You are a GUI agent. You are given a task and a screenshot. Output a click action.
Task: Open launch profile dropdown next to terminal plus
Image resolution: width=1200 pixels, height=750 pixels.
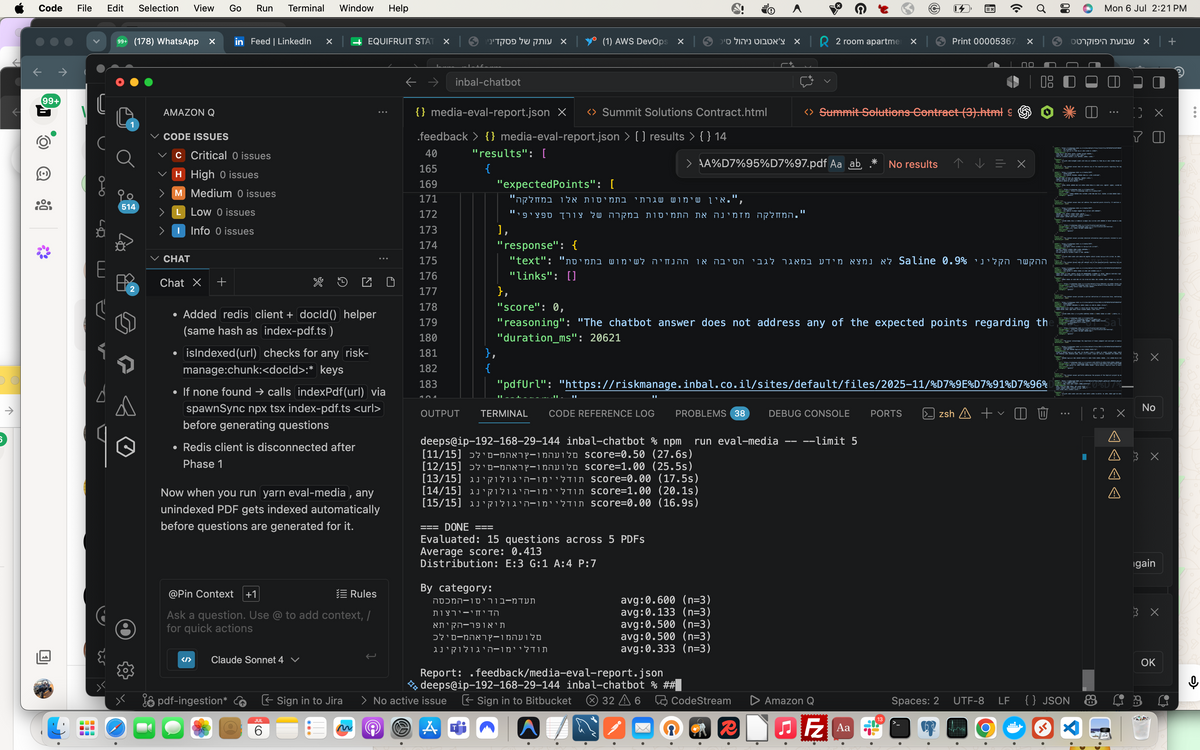1001,413
